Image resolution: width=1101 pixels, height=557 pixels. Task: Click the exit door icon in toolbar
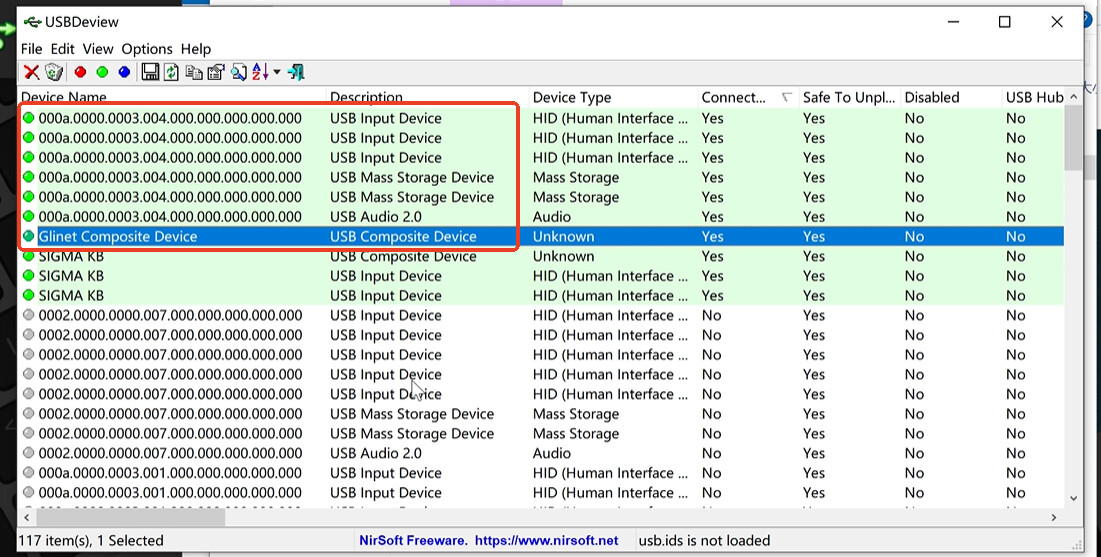tap(296, 72)
